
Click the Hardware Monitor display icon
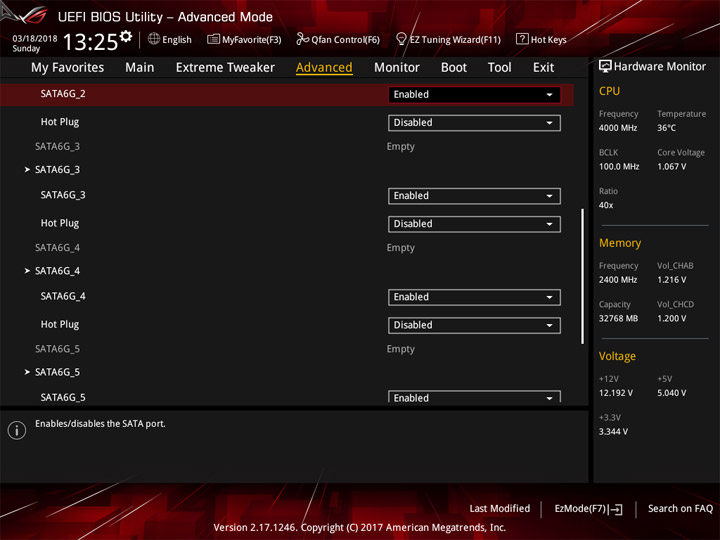605,67
